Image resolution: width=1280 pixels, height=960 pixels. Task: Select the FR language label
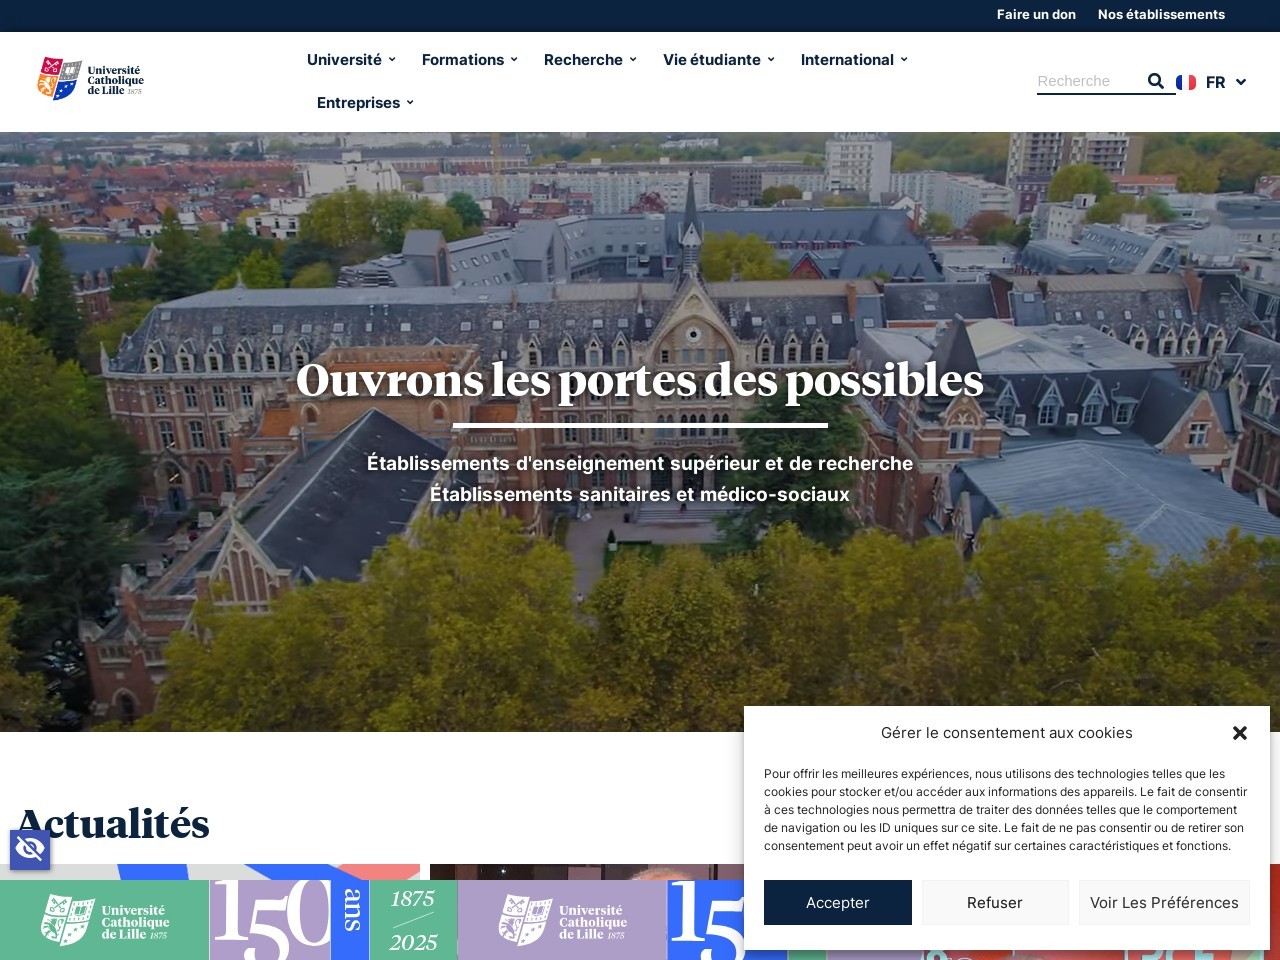tap(1216, 82)
